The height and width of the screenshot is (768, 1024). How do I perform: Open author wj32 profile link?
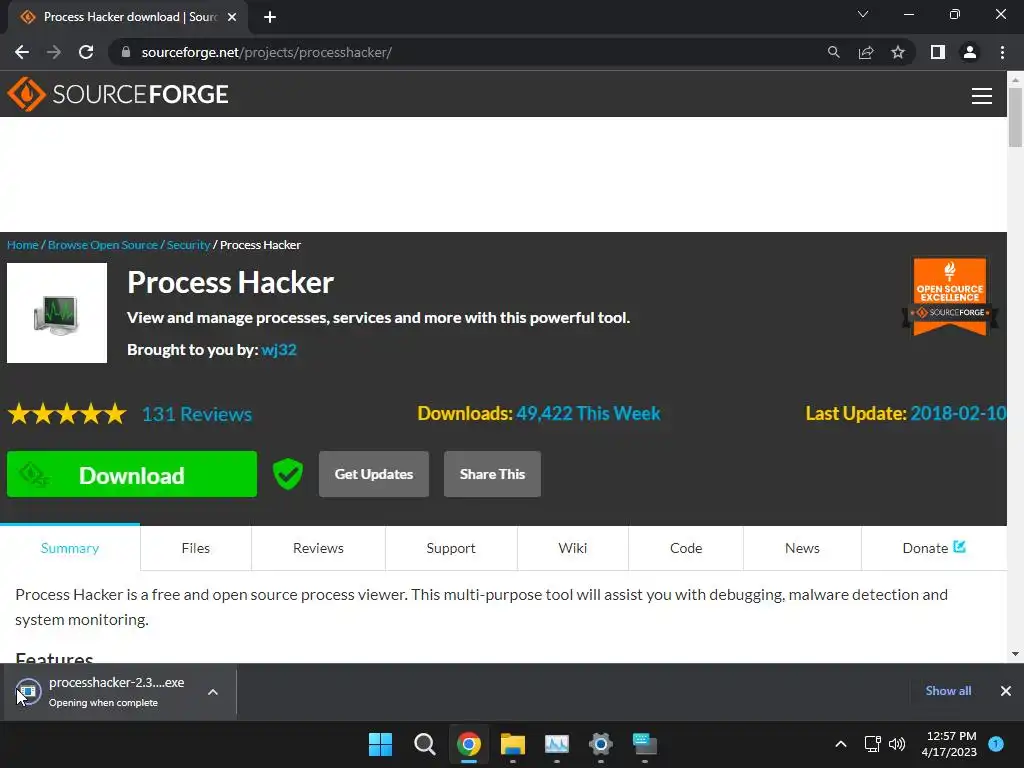(x=279, y=349)
